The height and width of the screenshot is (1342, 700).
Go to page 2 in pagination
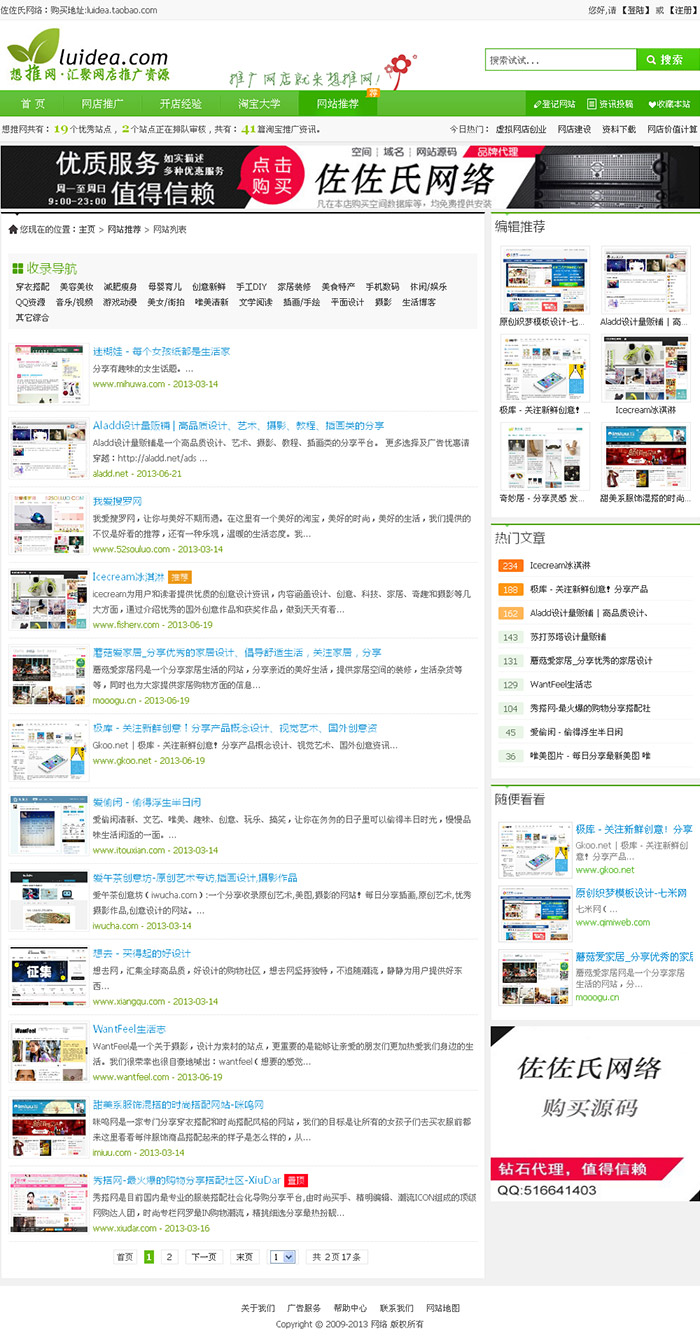[169, 1257]
